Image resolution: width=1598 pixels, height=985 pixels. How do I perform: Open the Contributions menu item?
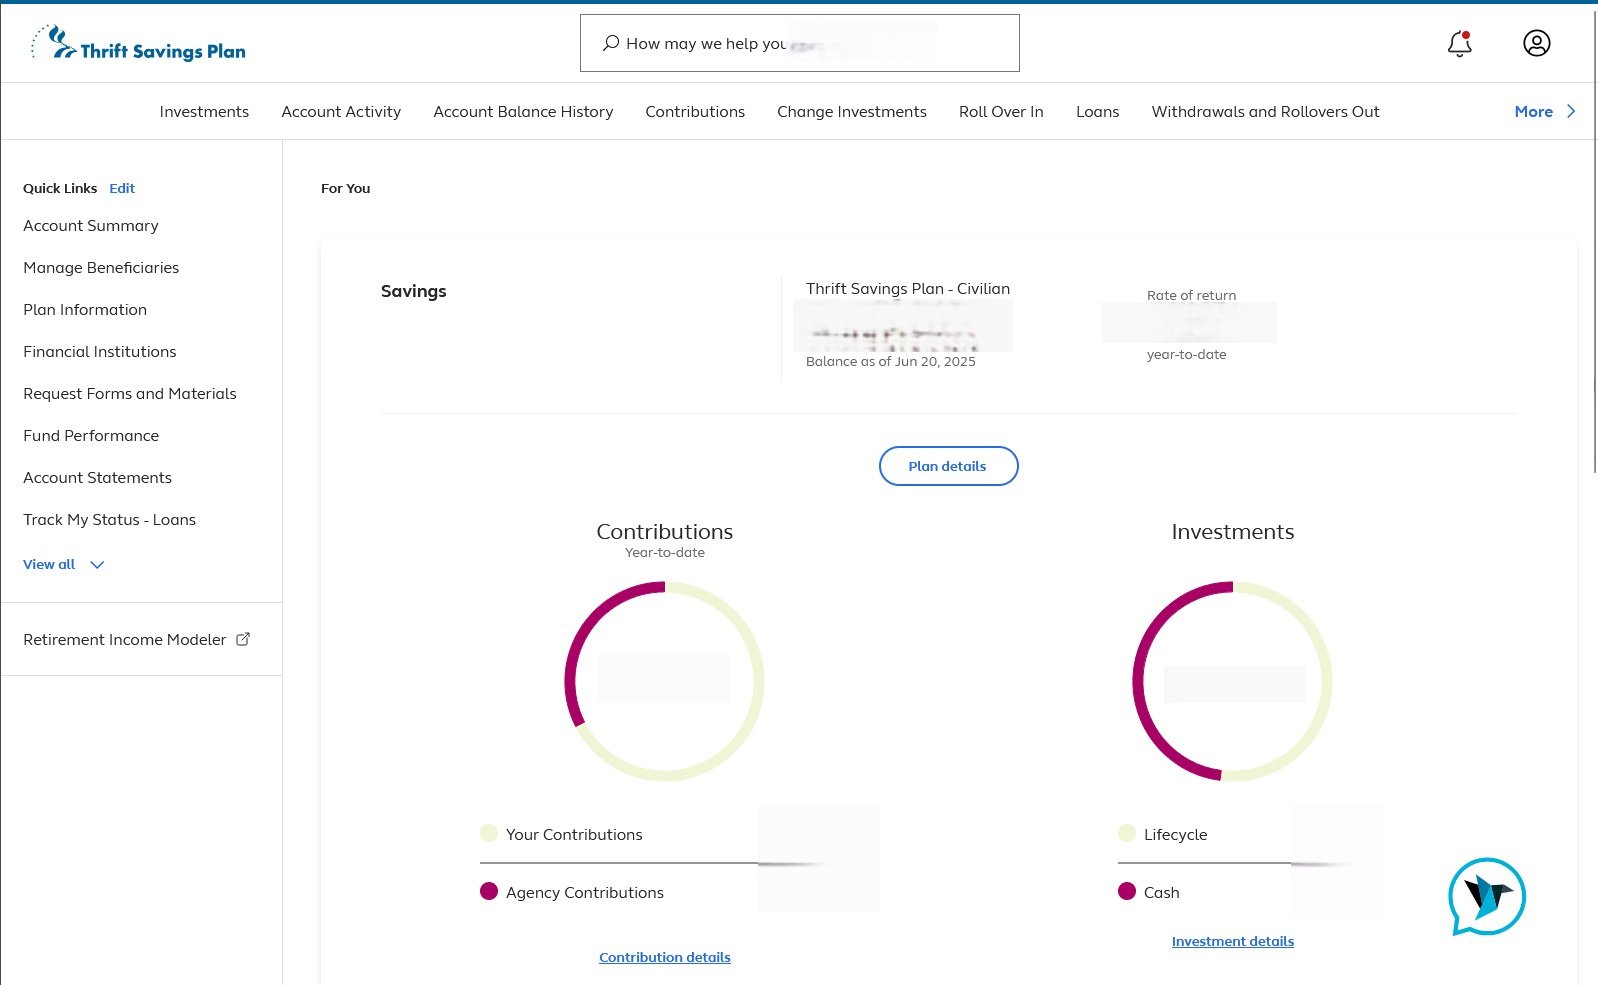pos(695,111)
